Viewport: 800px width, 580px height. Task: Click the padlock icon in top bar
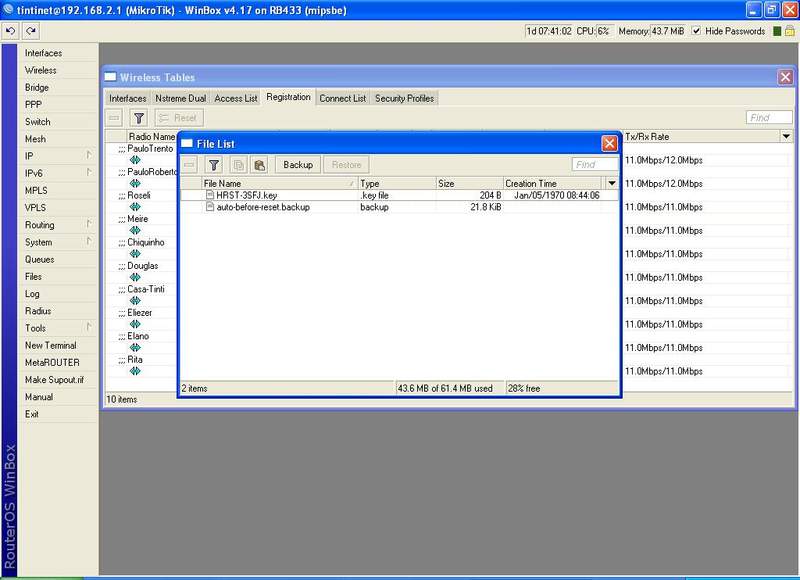click(789, 31)
